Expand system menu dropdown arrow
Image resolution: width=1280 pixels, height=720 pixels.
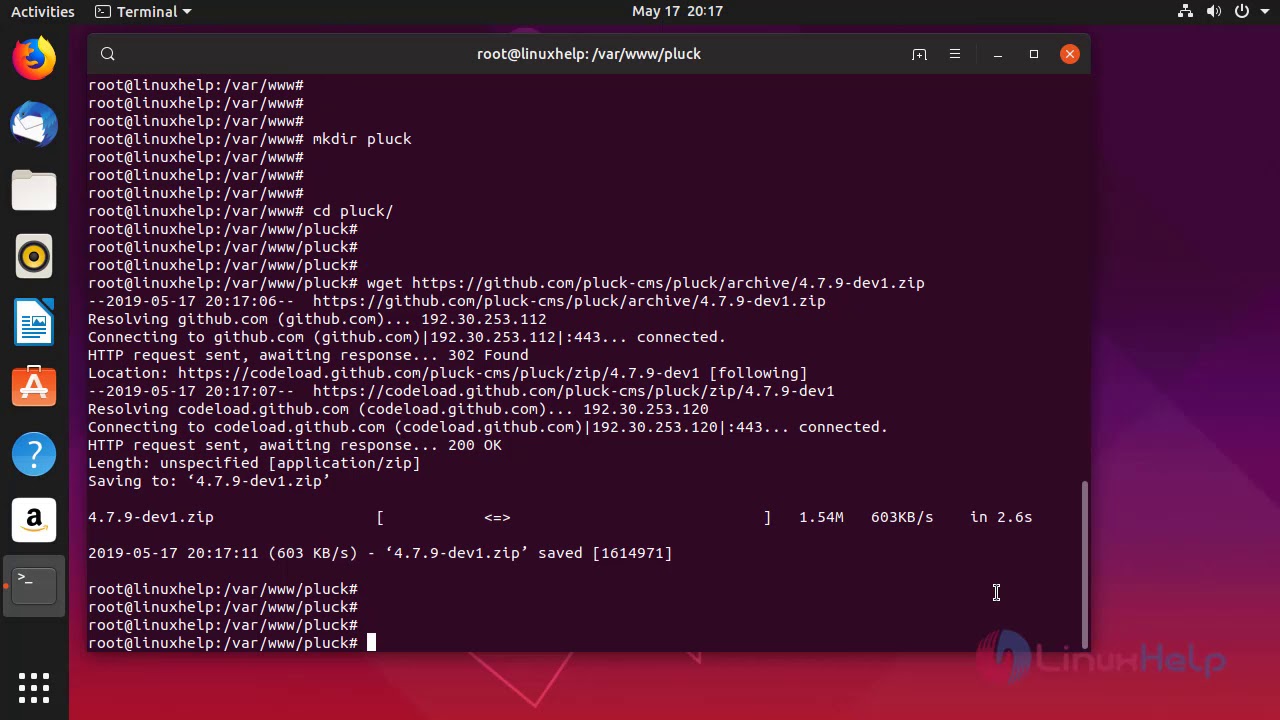pos(1264,12)
